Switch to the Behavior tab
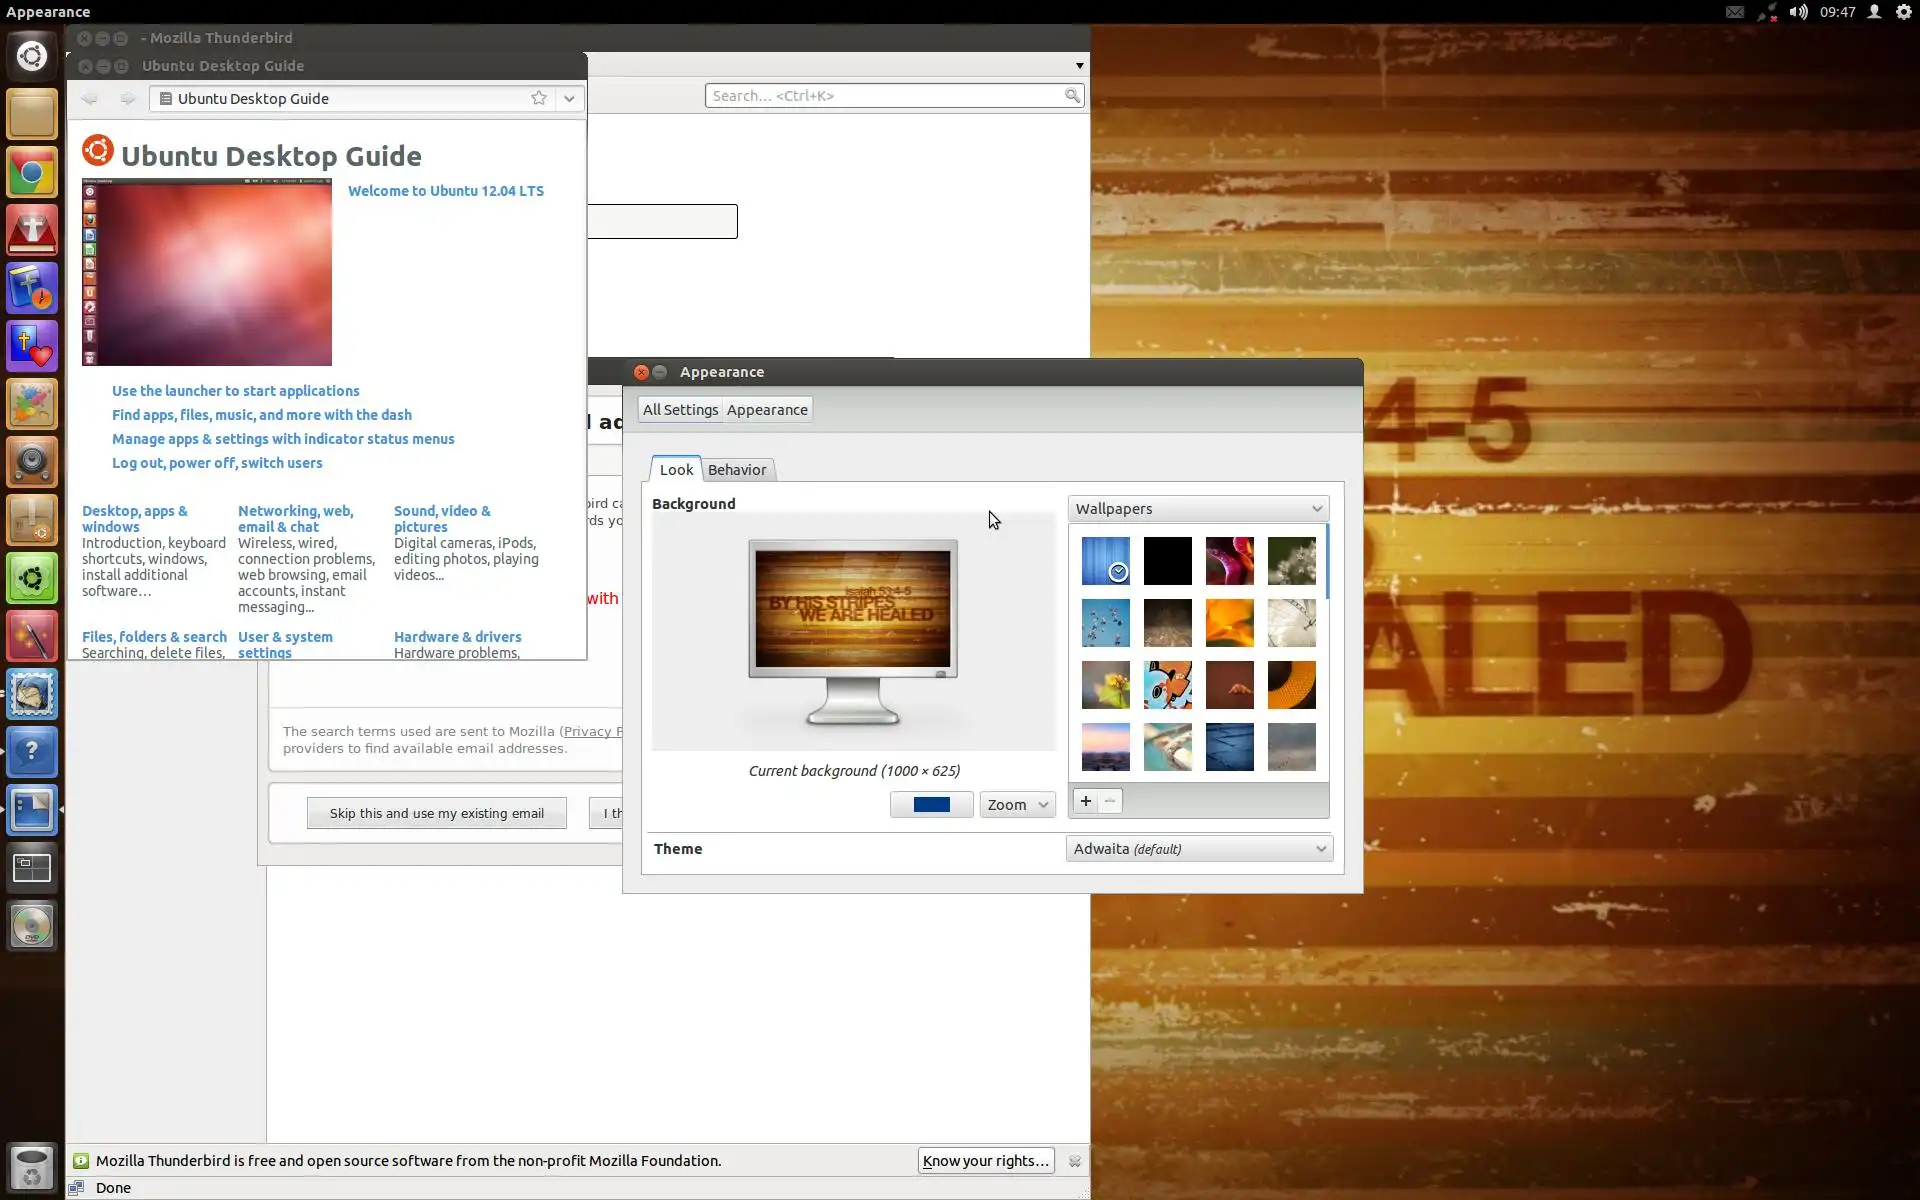The width and height of the screenshot is (1920, 1200). 737,470
